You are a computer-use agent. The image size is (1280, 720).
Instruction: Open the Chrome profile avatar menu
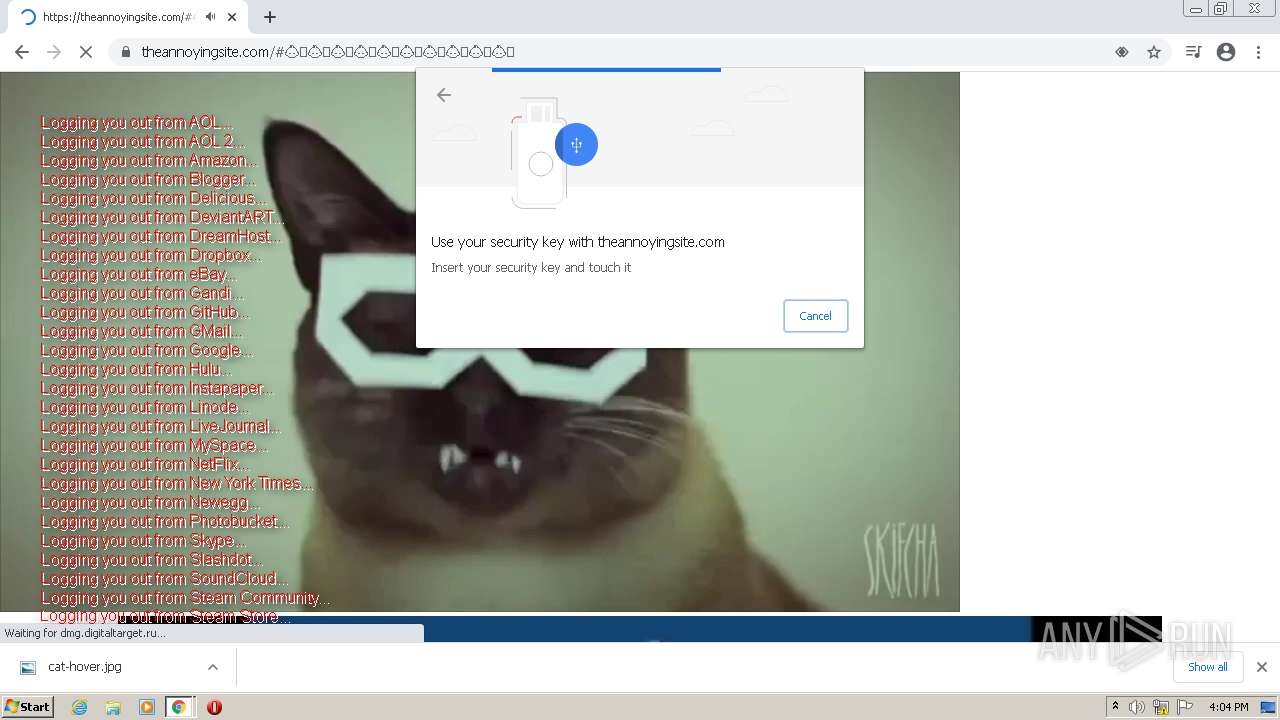click(x=1226, y=52)
